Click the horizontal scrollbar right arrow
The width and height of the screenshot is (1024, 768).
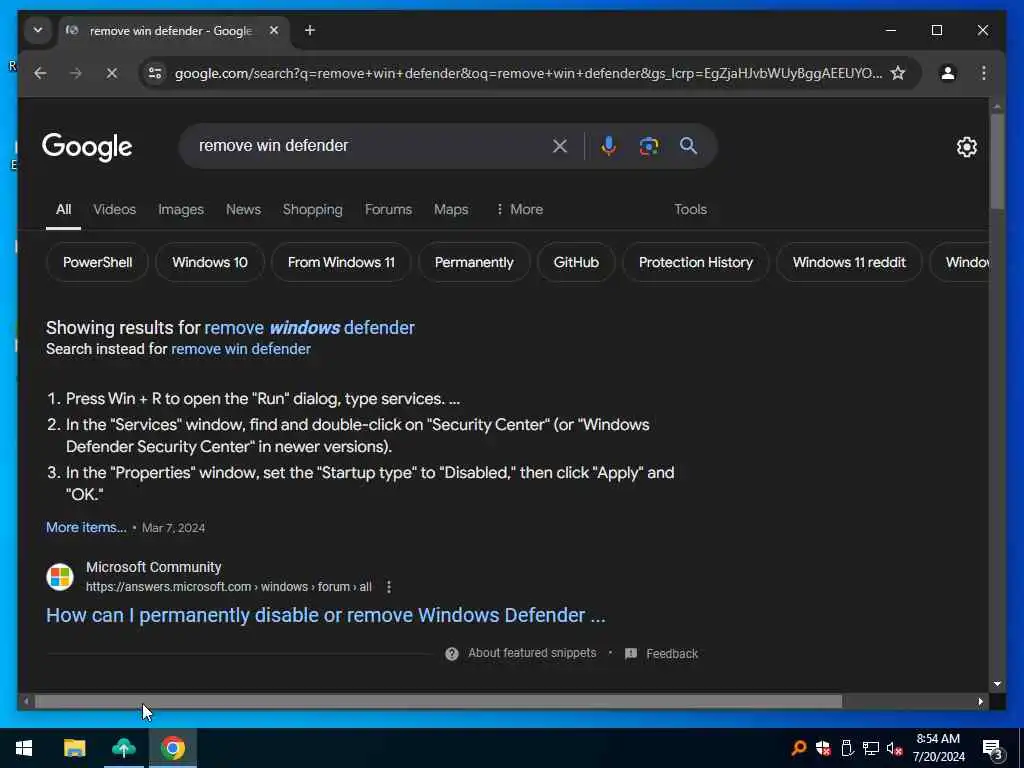[x=980, y=702]
